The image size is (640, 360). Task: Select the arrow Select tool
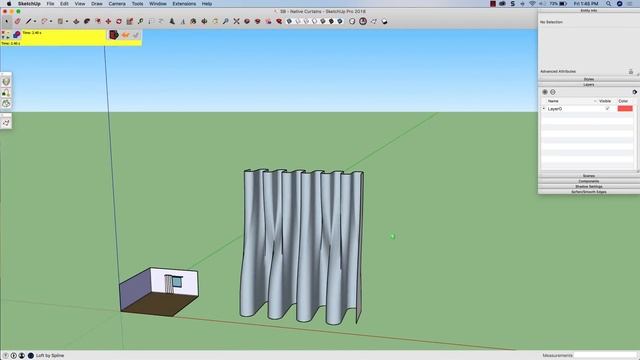(7, 21)
